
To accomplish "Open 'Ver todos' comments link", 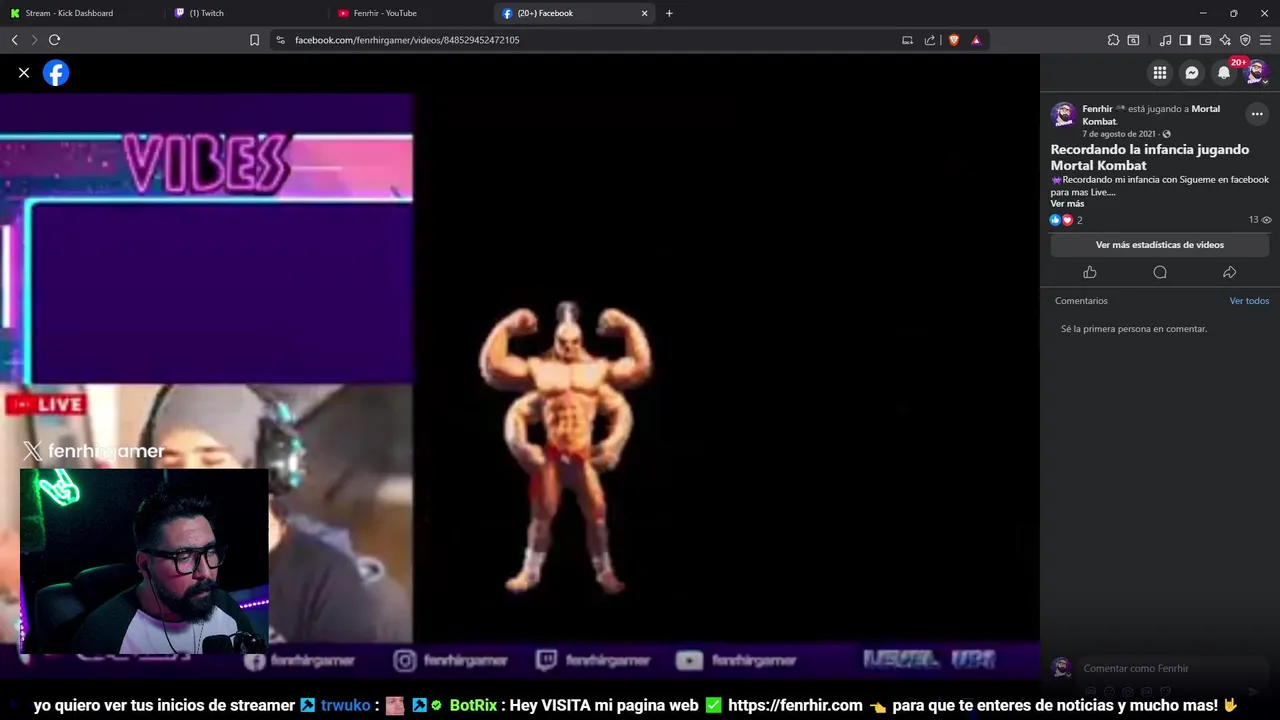I will pos(1249,301).
